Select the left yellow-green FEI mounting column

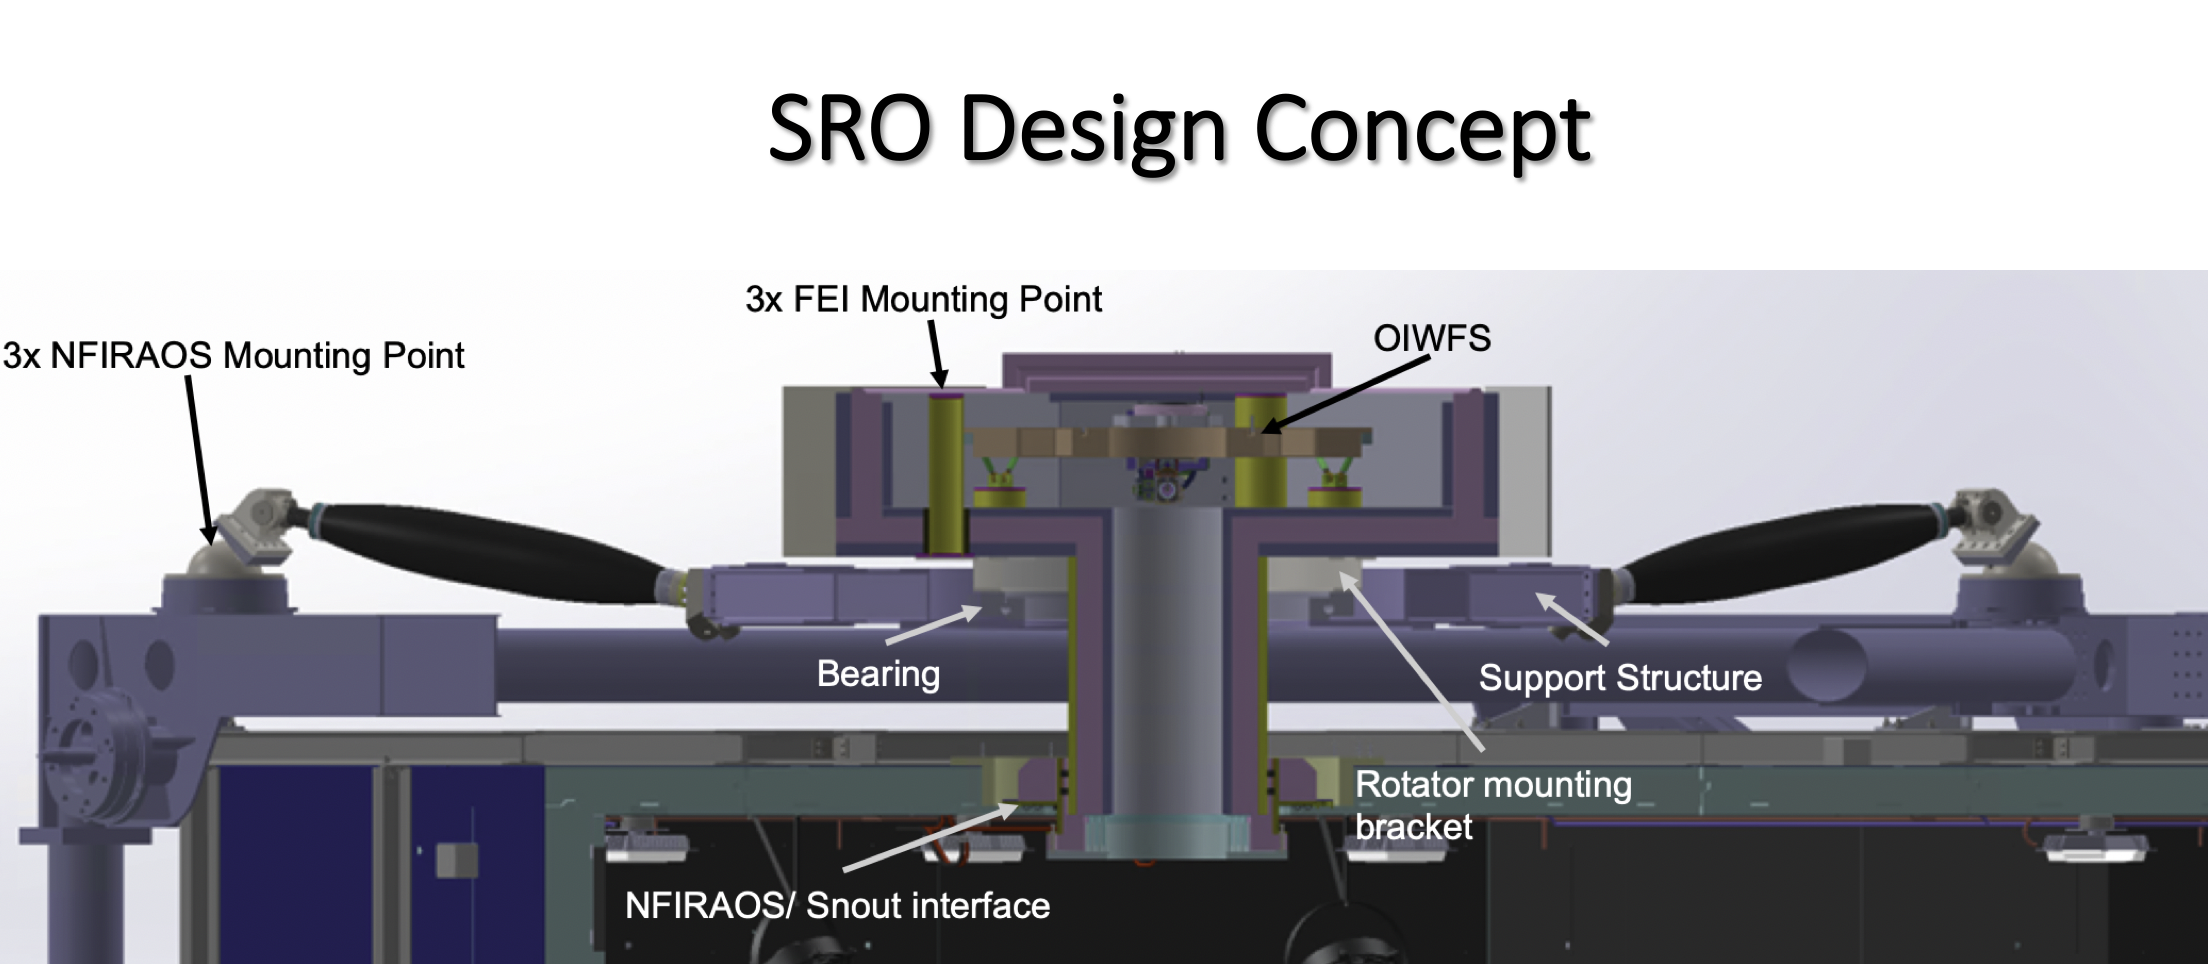pos(945,475)
